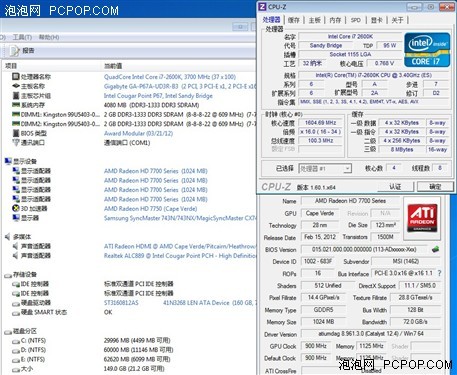
Task: Click the report page icon in toolbar
Action: (15, 51)
